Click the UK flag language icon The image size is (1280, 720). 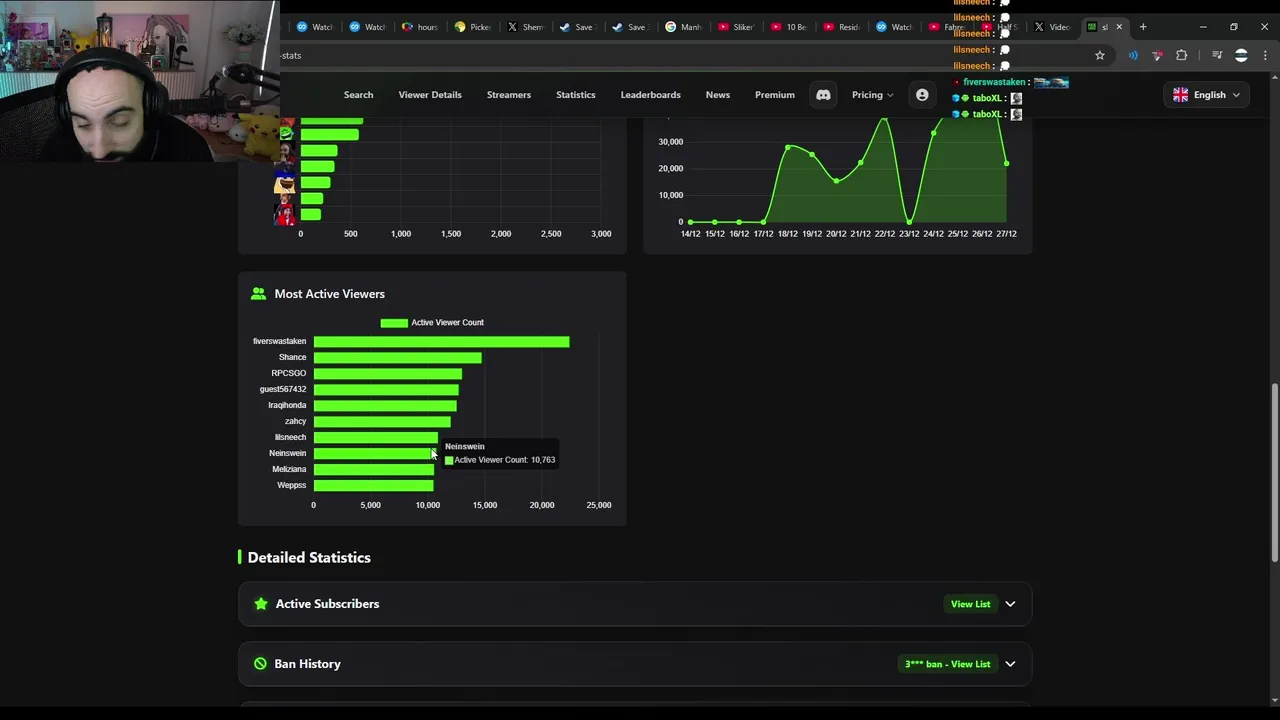[1181, 95]
